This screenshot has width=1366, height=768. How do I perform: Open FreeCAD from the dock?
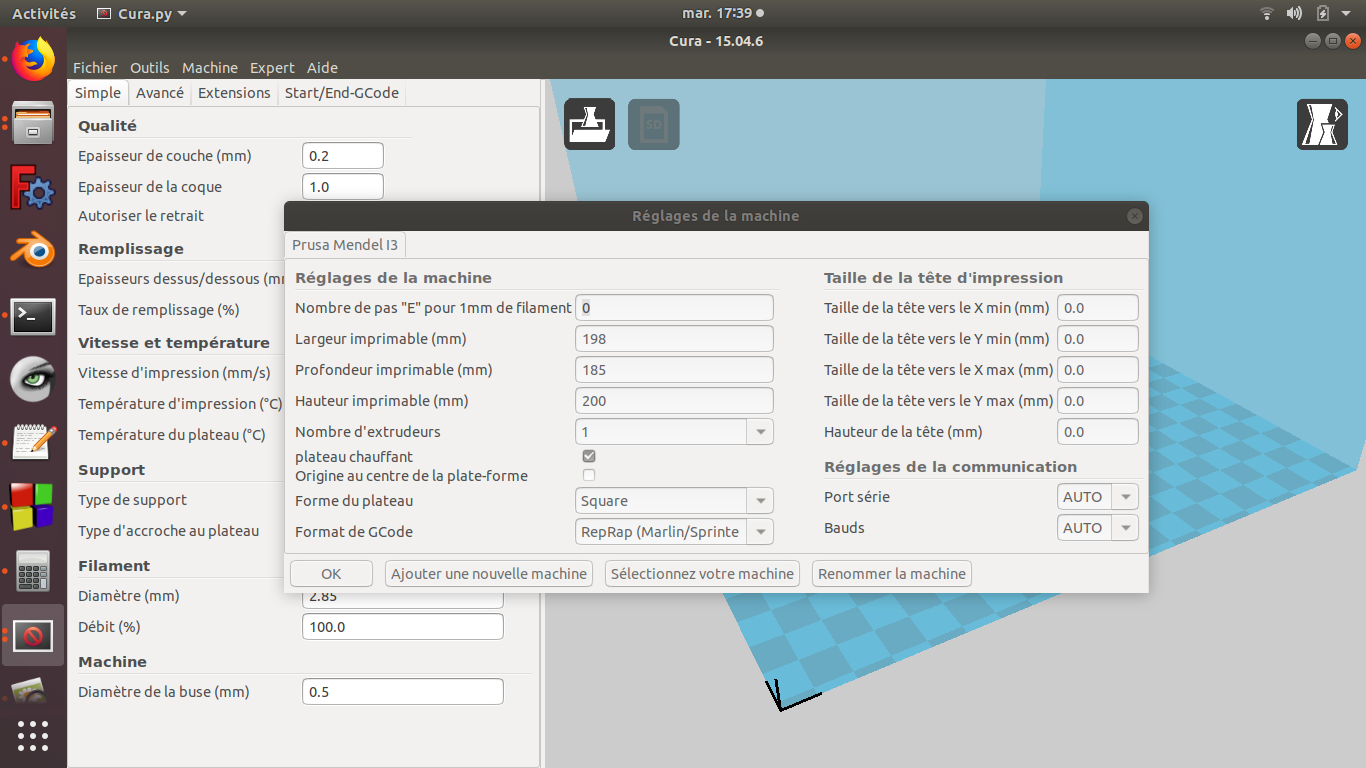coord(33,187)
